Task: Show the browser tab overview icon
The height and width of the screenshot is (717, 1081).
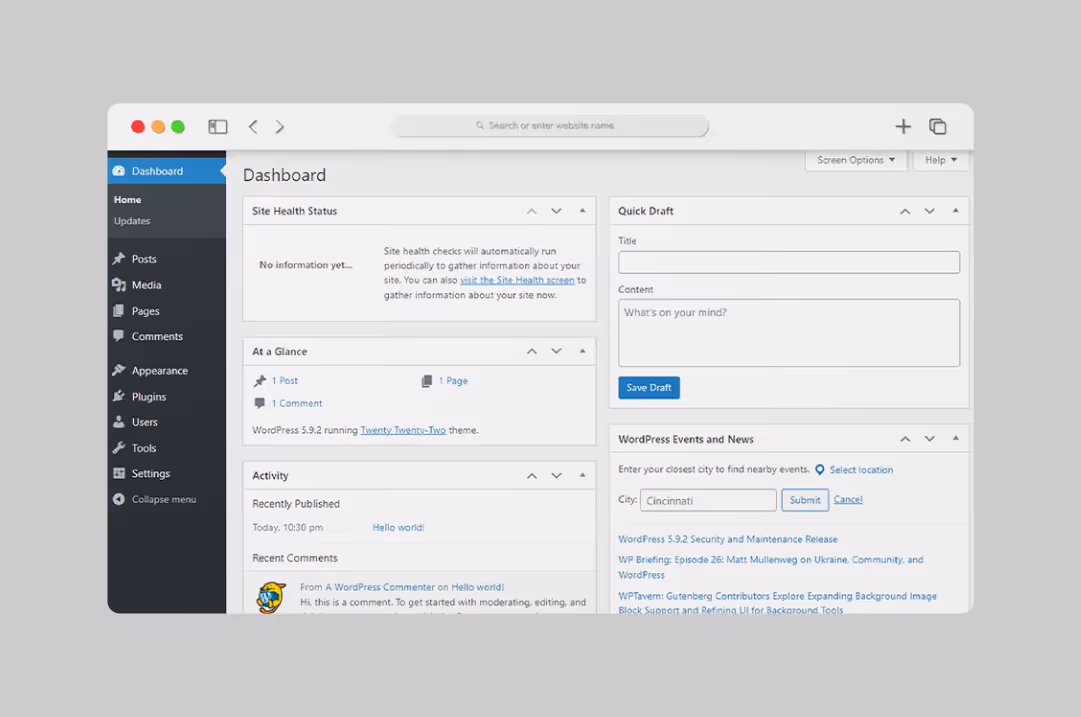Action: pos(938,126)
